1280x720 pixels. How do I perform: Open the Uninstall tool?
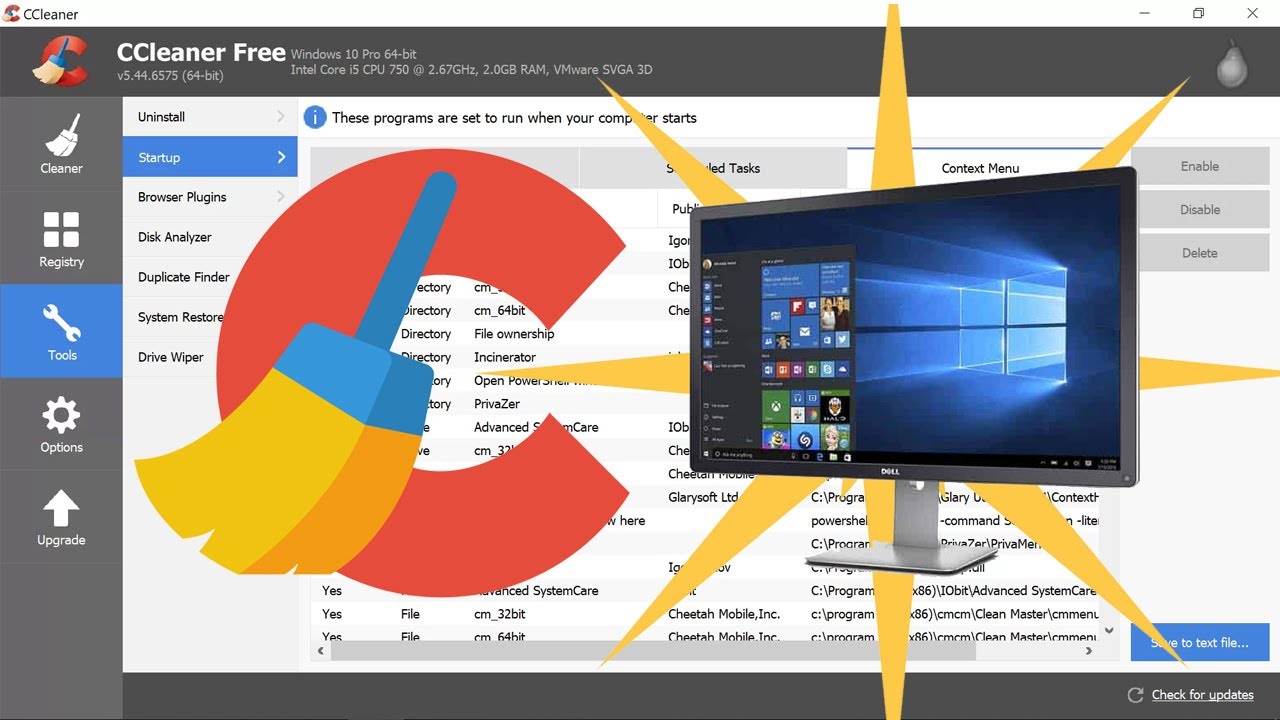coord(210,117)
